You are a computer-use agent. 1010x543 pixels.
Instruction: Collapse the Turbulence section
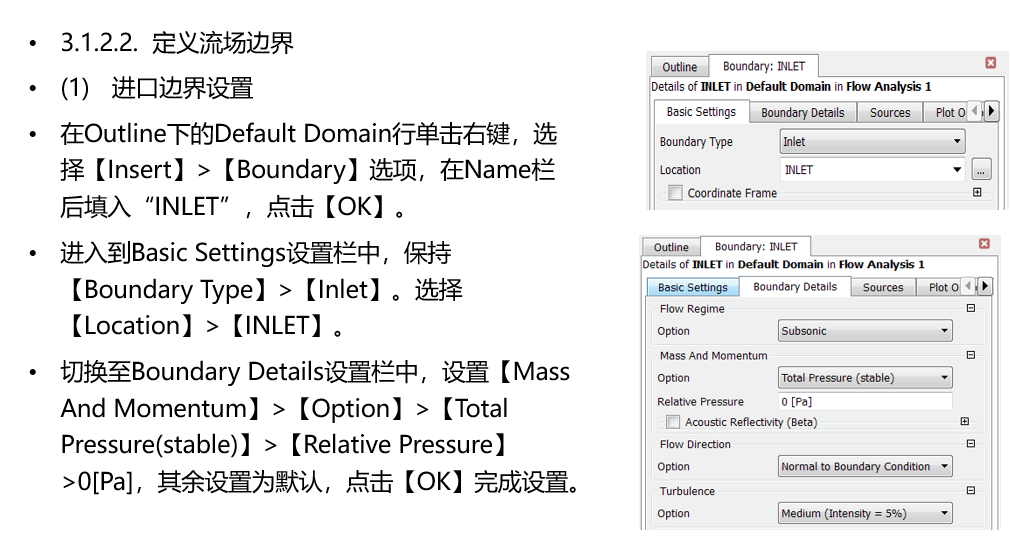[x=971, y=490]
